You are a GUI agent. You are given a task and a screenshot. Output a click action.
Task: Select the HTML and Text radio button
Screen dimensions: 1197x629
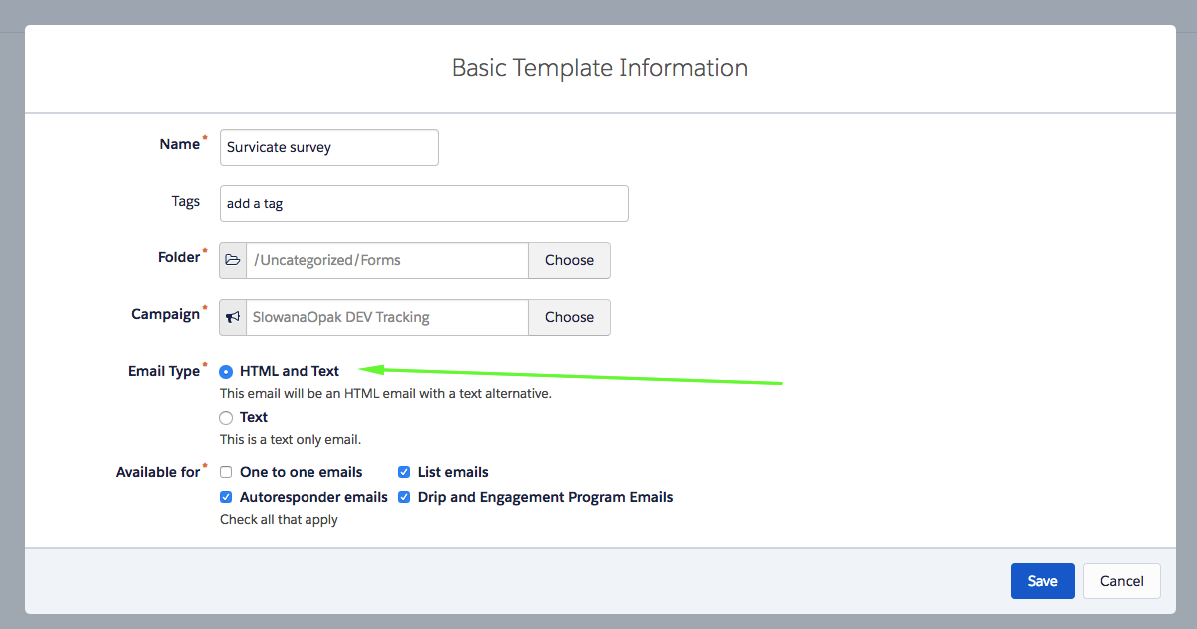pos(226,371)
